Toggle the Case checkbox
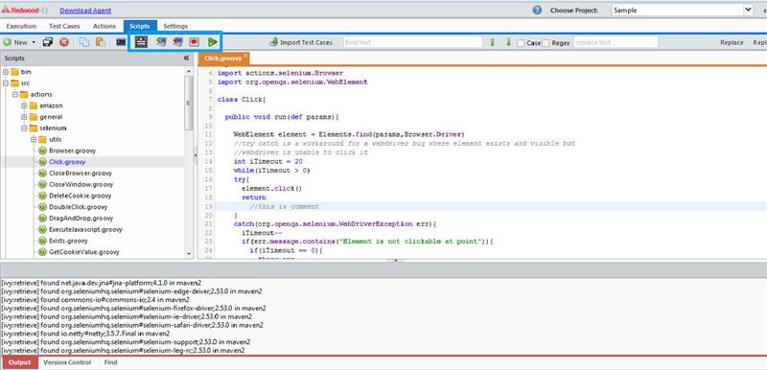The height and width of the screenshot is (370, 767). click(521, 43)
